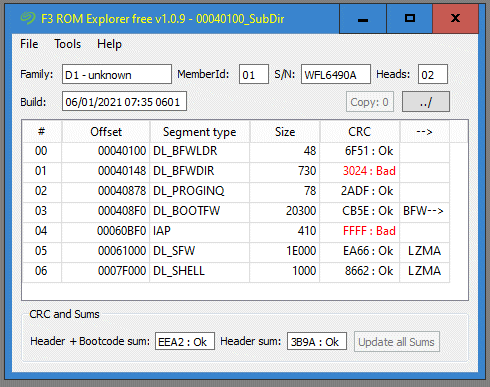Viewport: 490px width, 387px height.
Task: Click the Build date field
Action: (124, 101)
